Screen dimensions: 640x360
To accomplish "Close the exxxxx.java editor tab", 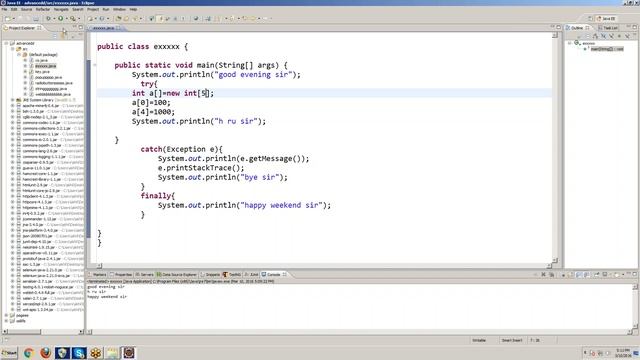I will click(x=118, y=28).
